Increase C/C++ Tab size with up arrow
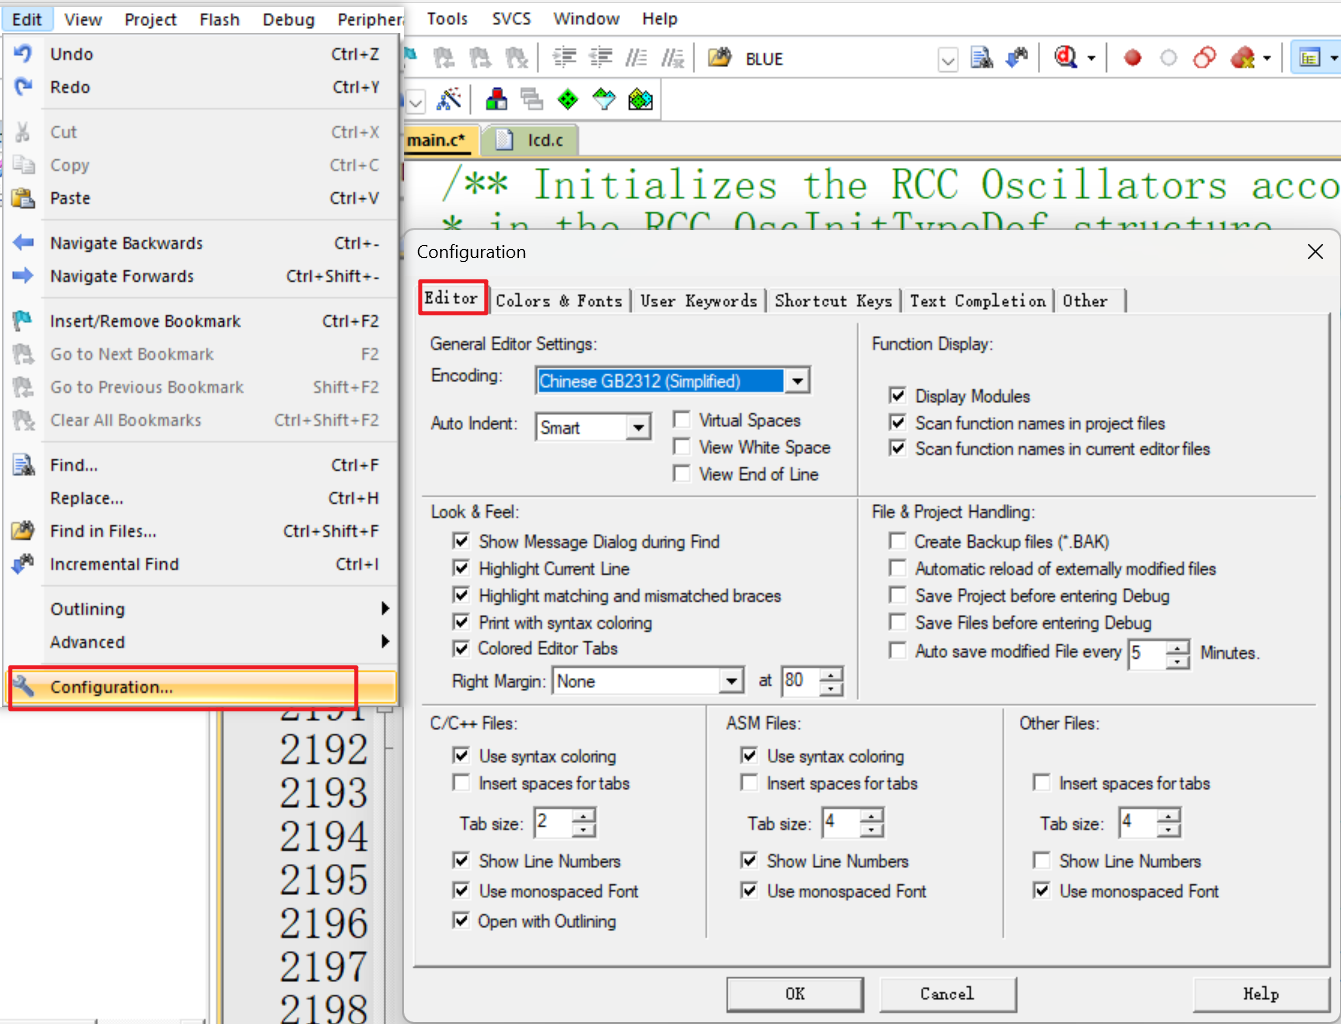 (x=584, y=816)
